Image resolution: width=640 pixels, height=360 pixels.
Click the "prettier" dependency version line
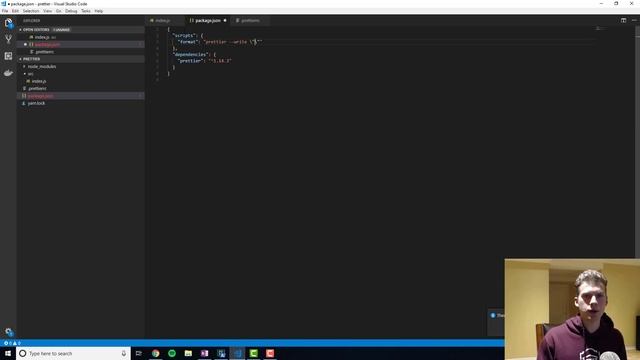point(205,61)
